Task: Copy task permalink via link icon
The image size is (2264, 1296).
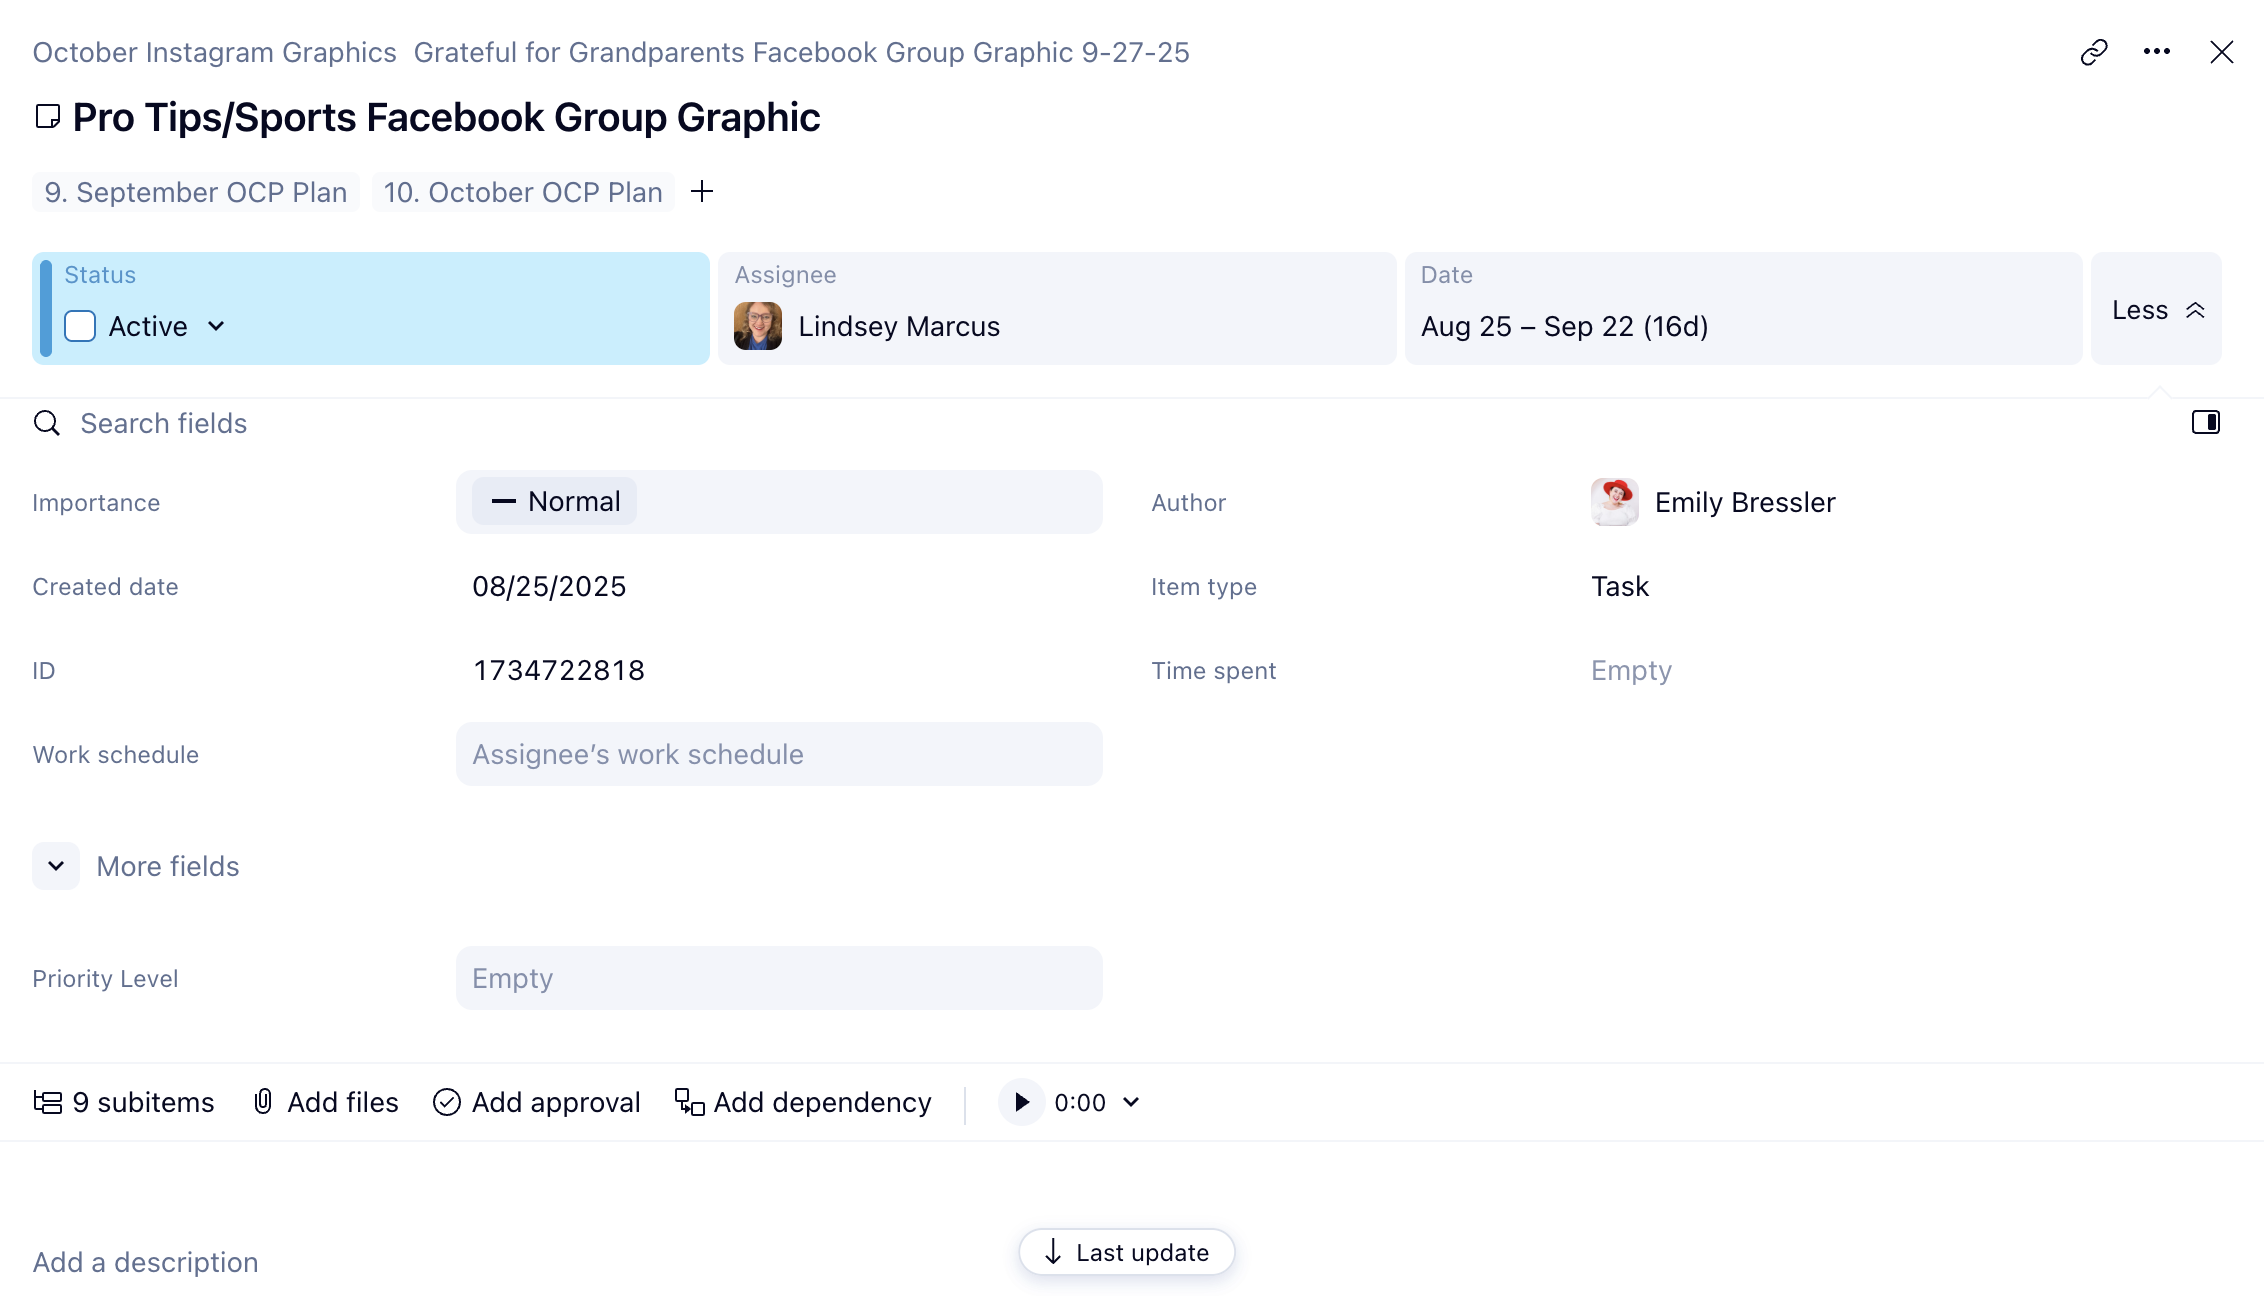Action: (x=2094, y=52)
